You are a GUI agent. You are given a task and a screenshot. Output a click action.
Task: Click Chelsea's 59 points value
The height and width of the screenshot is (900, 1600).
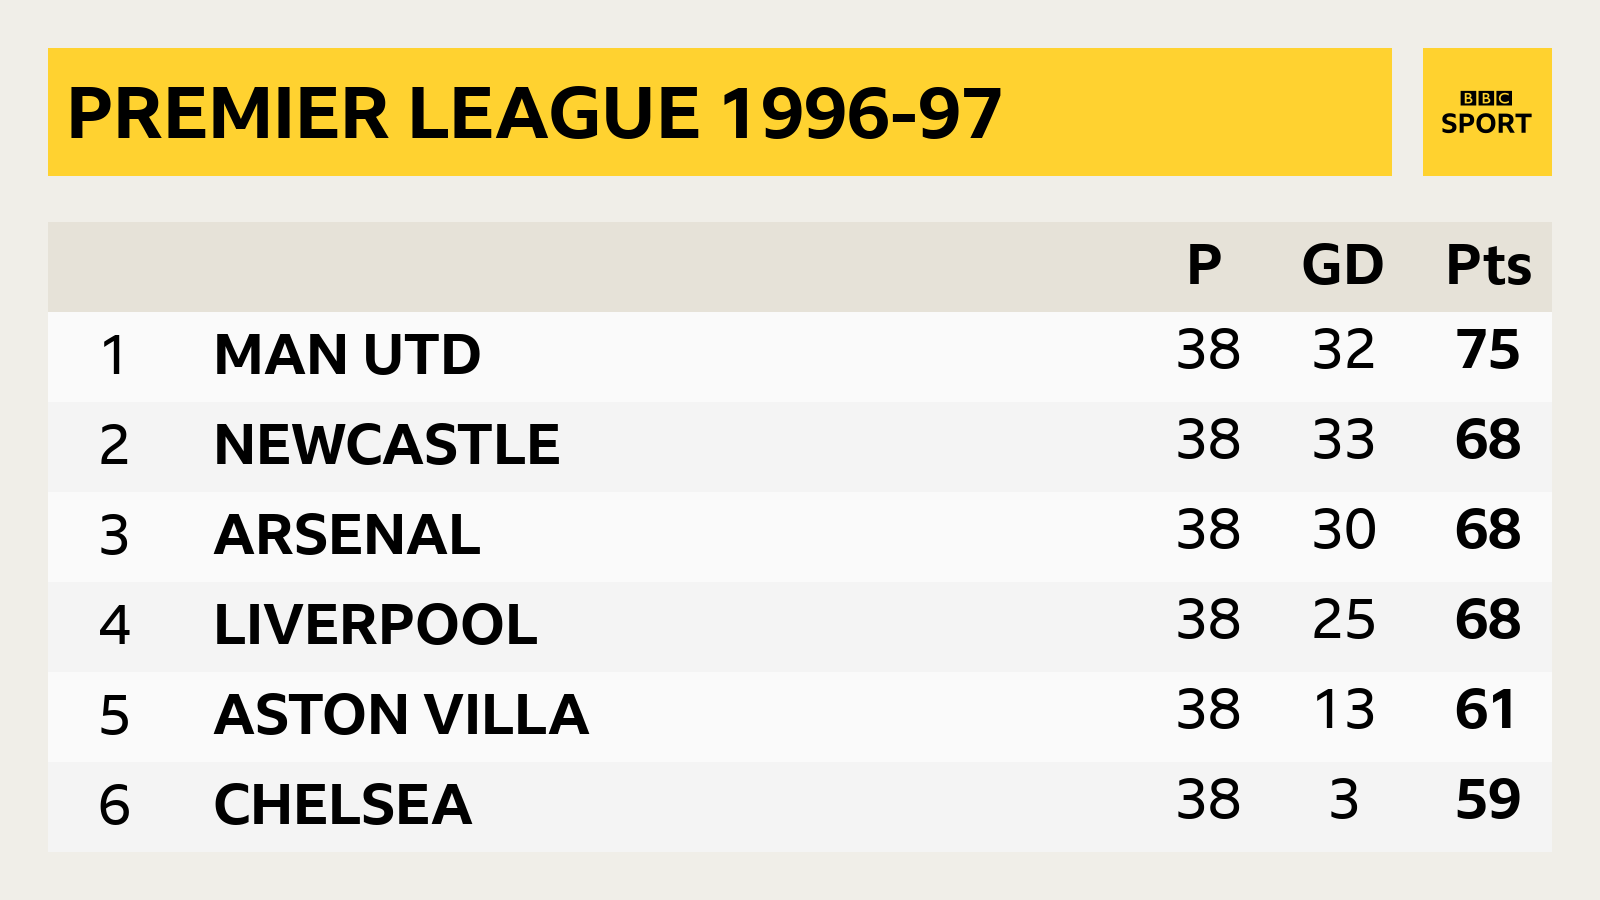[x=1488, y=800]
